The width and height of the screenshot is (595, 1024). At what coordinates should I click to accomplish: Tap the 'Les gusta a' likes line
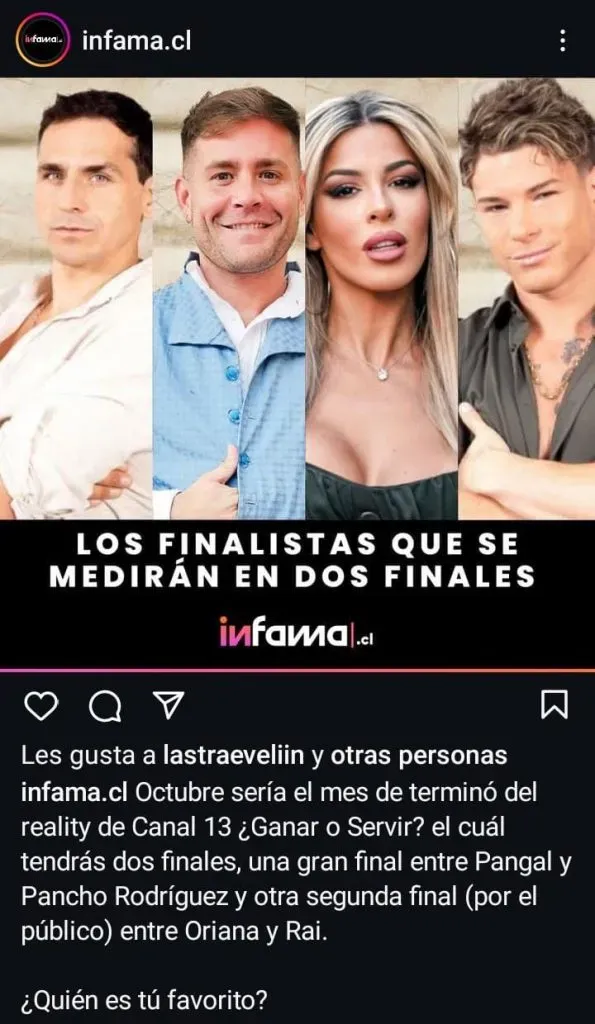tap(264, 756)
